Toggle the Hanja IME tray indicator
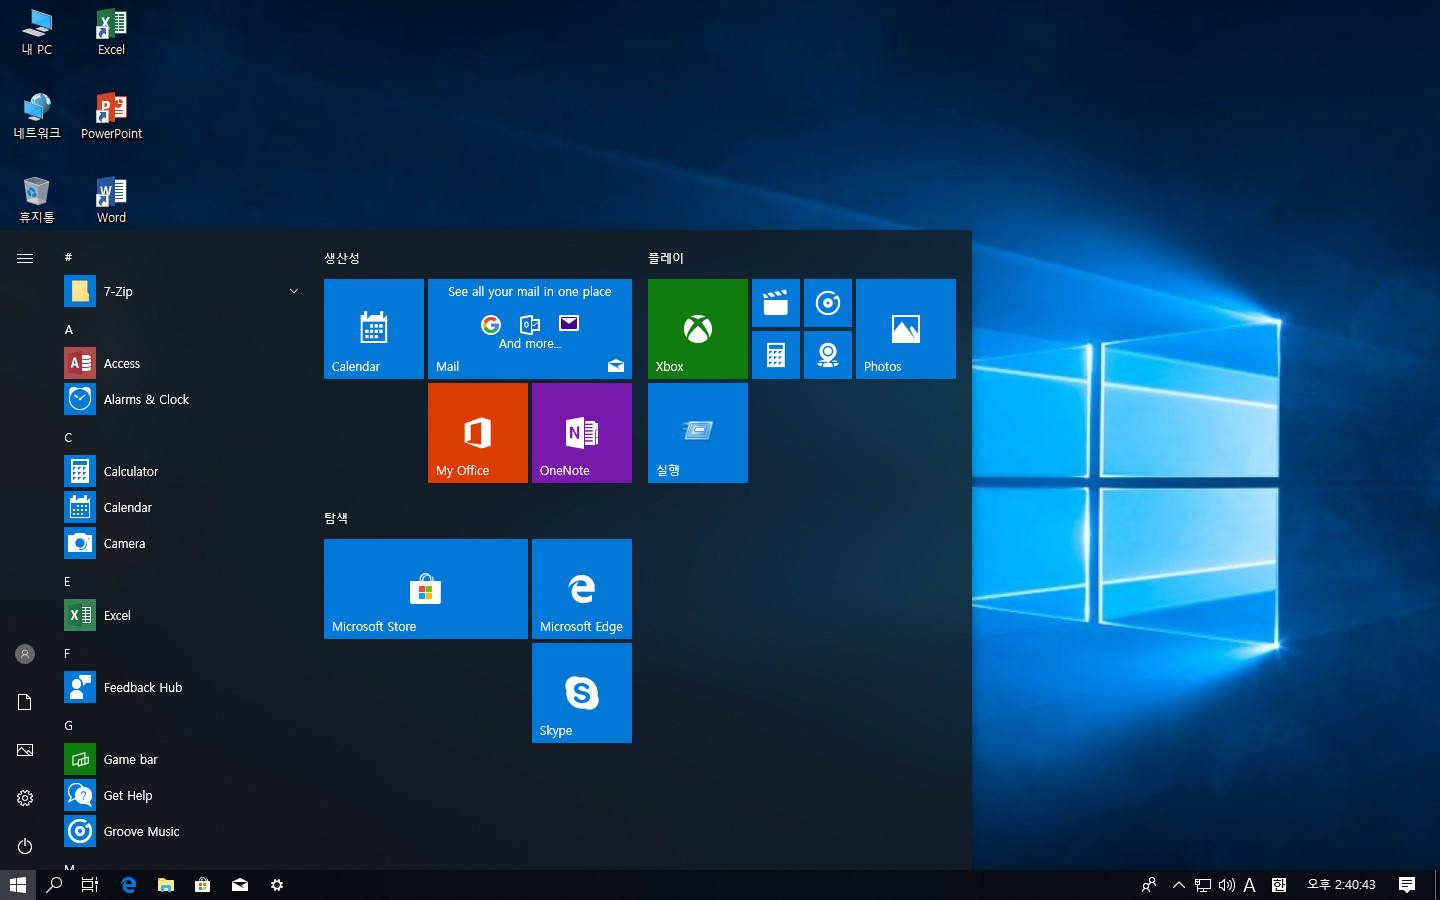 (1279, 885)
